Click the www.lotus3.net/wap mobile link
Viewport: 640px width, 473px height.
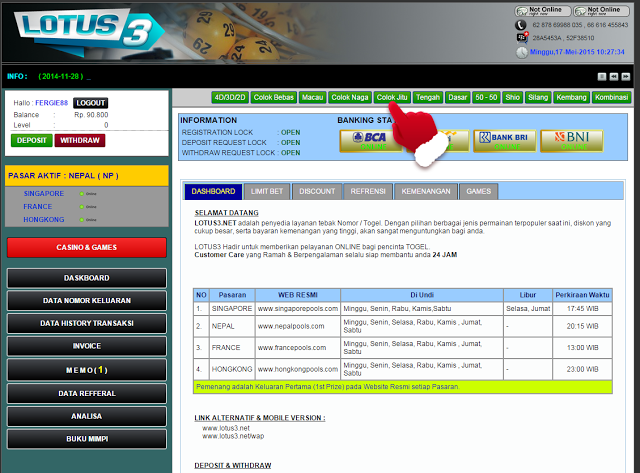[233, 436]
